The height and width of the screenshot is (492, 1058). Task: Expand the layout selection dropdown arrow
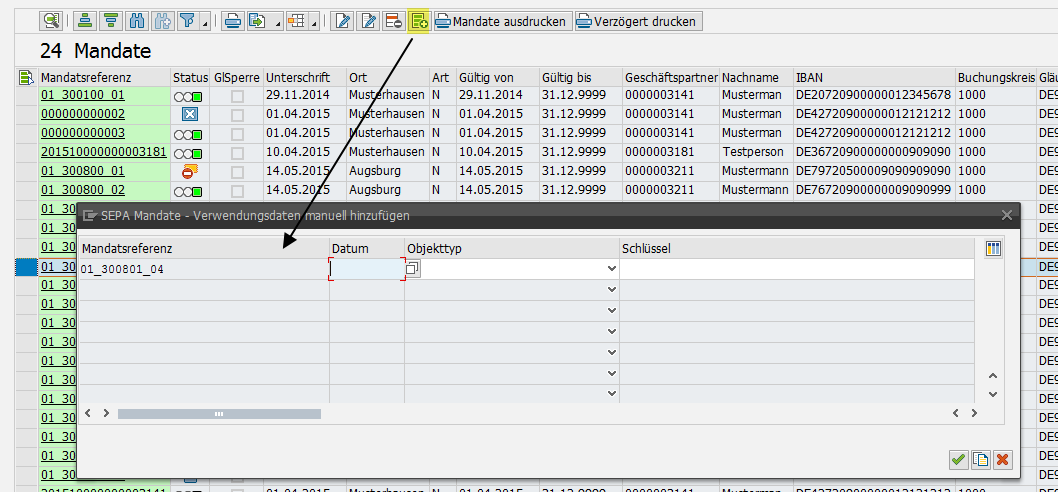(x=314, y=22)
